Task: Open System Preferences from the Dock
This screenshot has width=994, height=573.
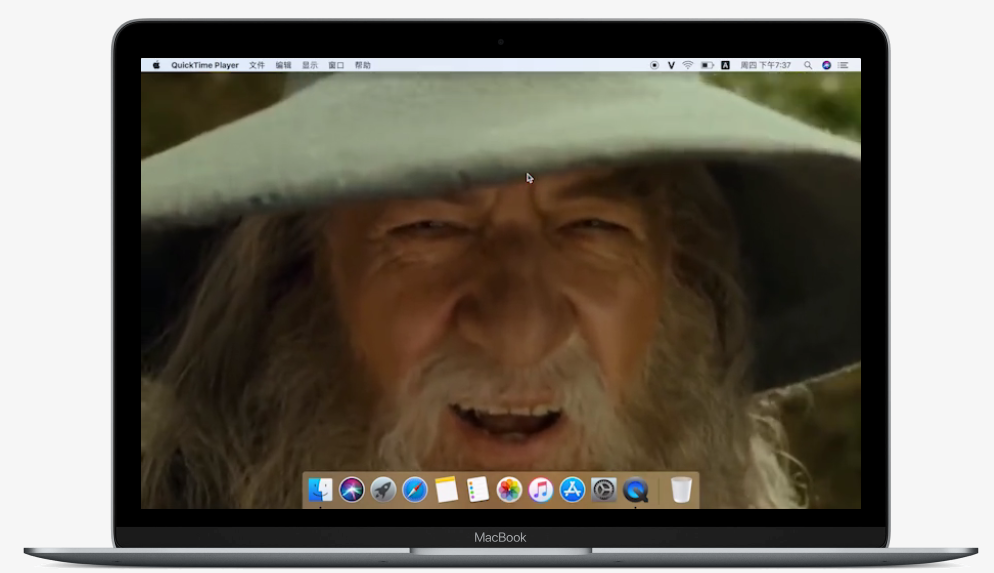Action: (604, 489)
